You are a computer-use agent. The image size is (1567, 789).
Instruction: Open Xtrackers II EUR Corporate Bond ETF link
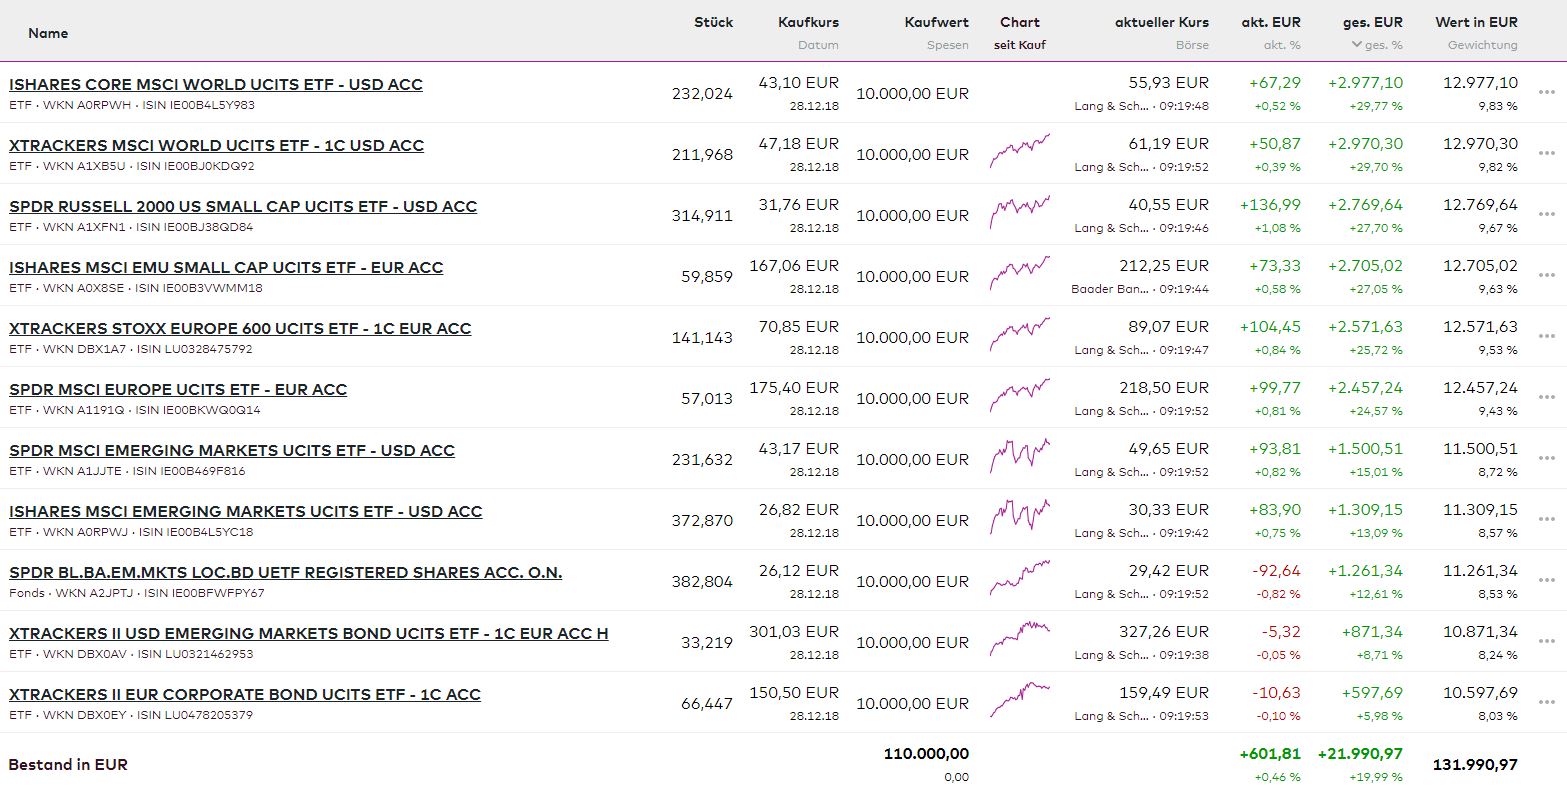[x=245, y=695]
